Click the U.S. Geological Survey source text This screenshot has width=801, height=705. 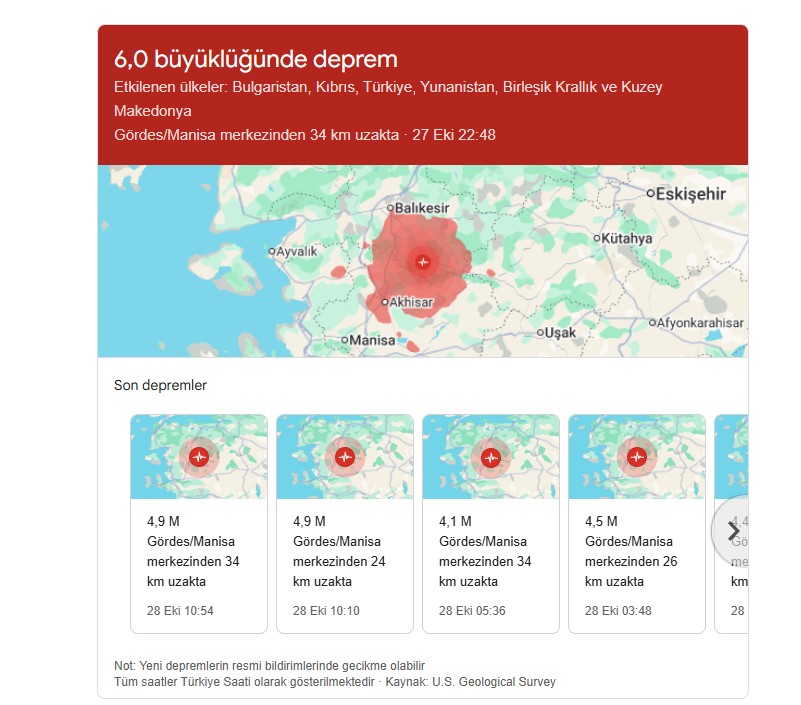(493, 682)
